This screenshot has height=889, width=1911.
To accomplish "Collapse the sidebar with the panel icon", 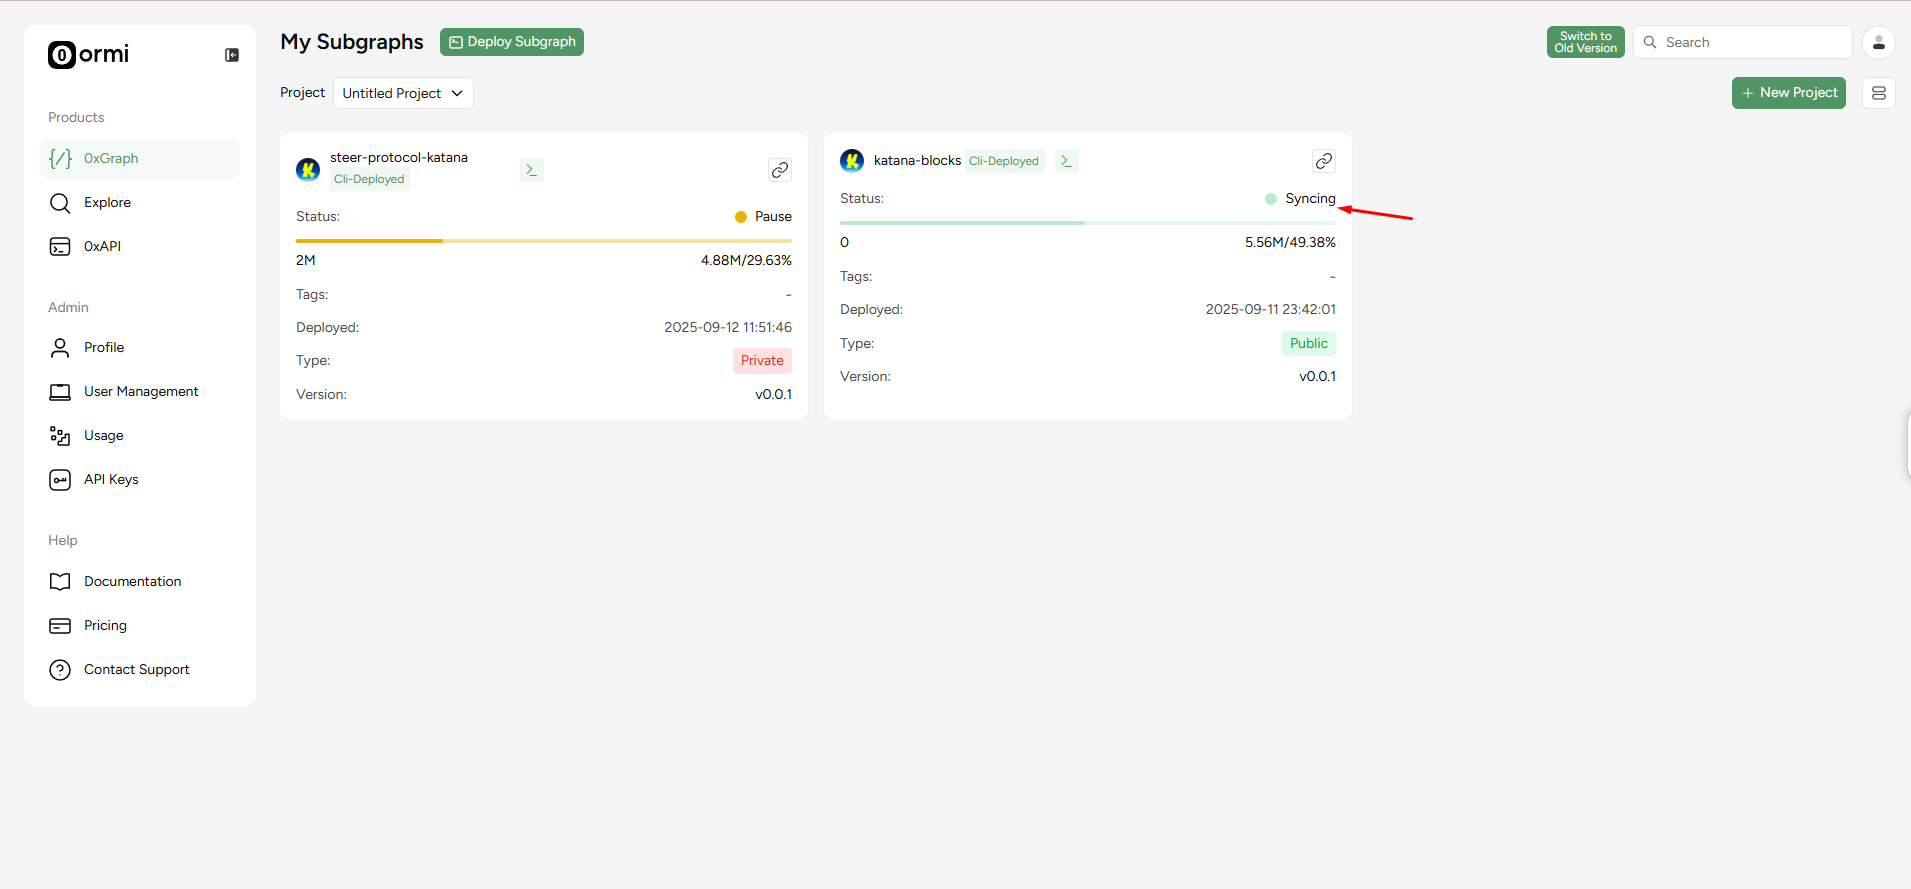I will tap(232, 55).
